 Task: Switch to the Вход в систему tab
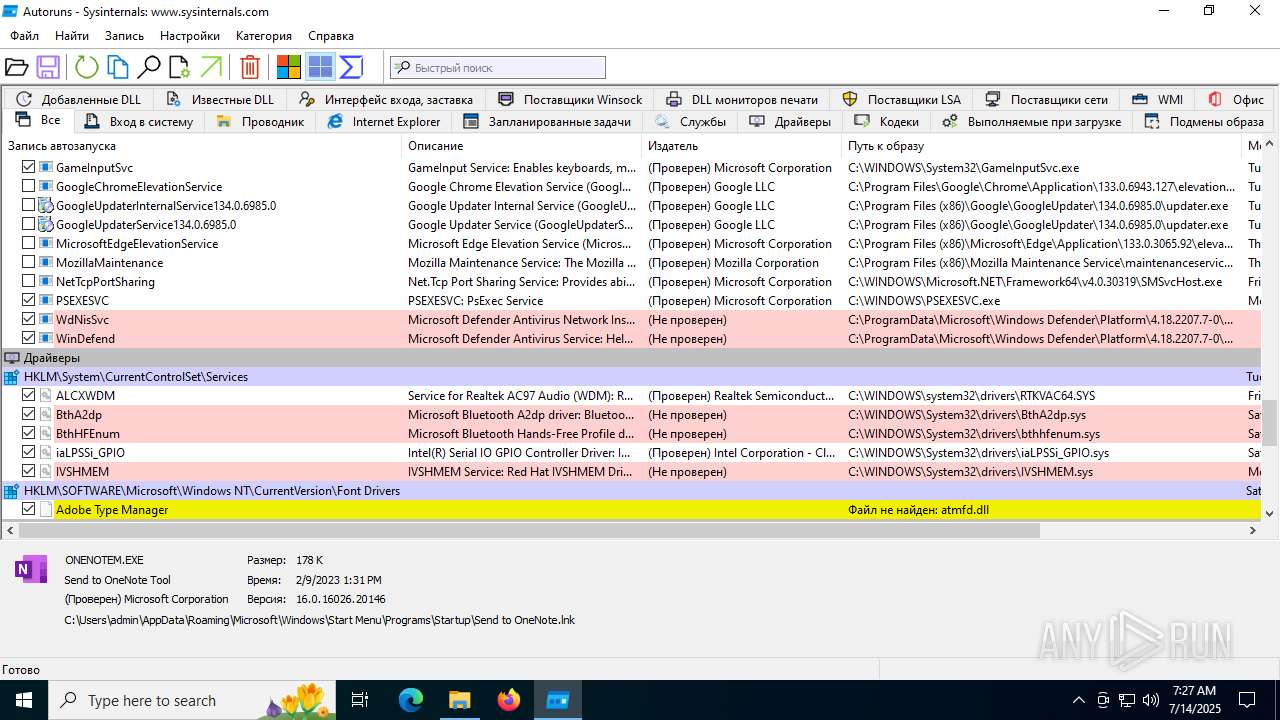[x=138, y=122]
